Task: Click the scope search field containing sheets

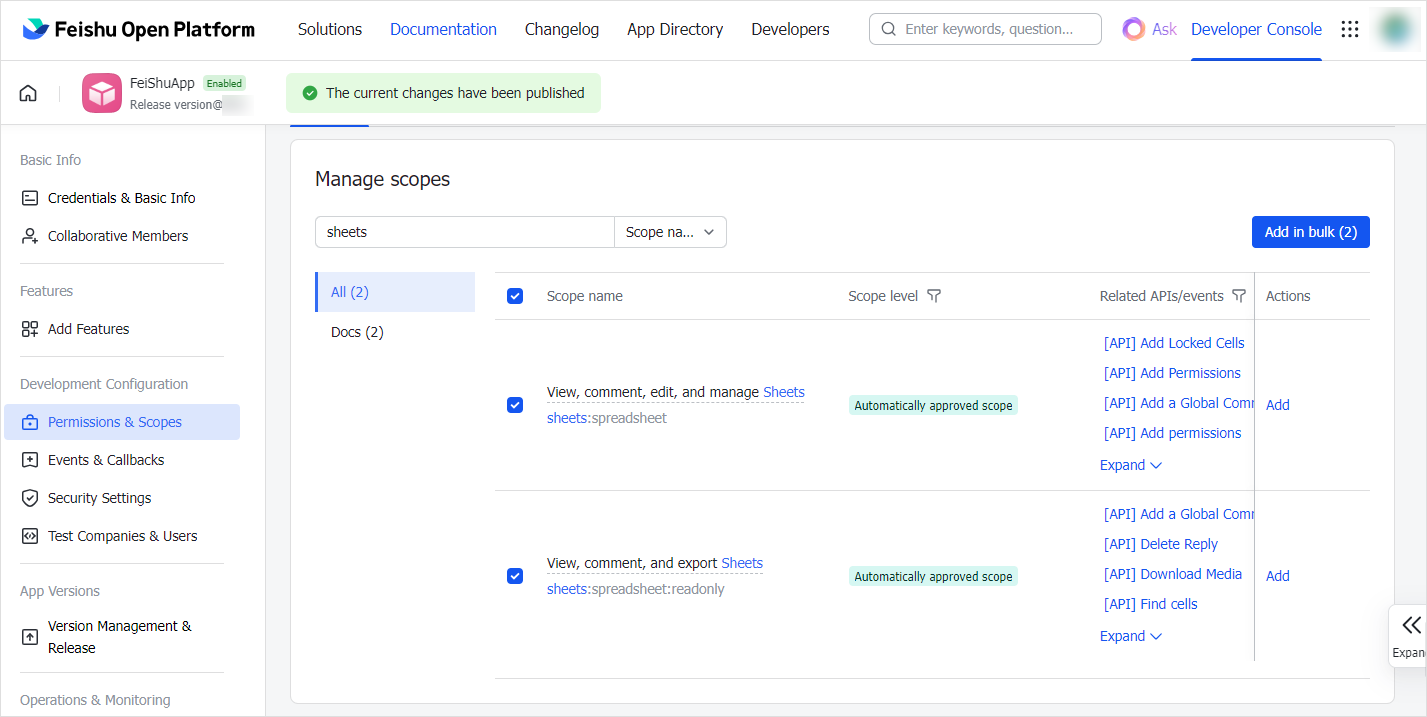Action: pyautogui.click(x=465, y=232)
